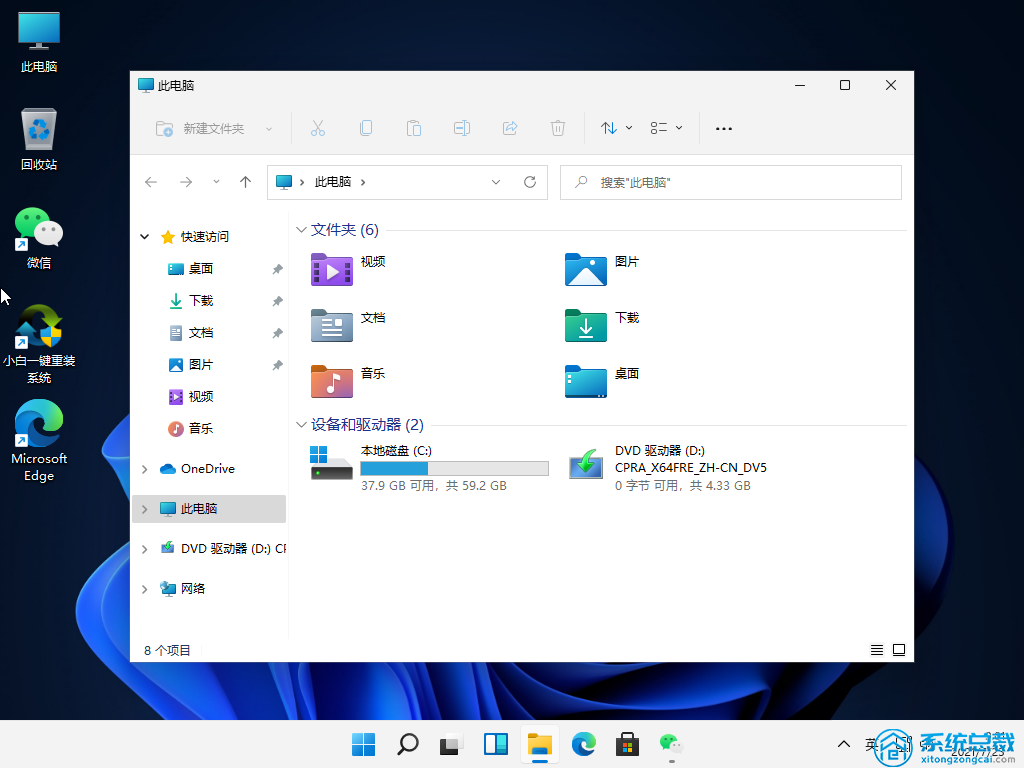Click the Share icon in the toolbar

(509, 128)
